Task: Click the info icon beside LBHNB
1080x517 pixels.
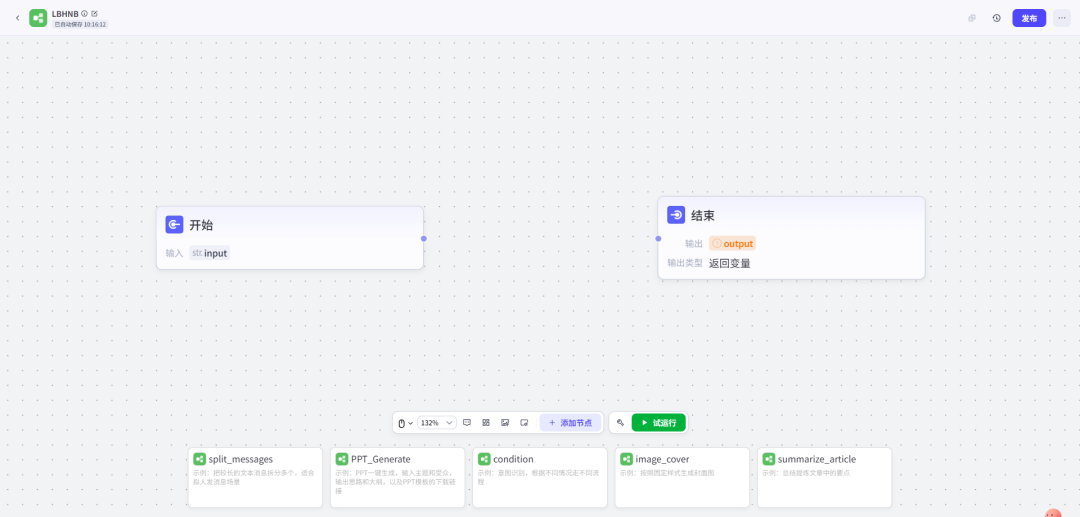Action: [85, 13]
